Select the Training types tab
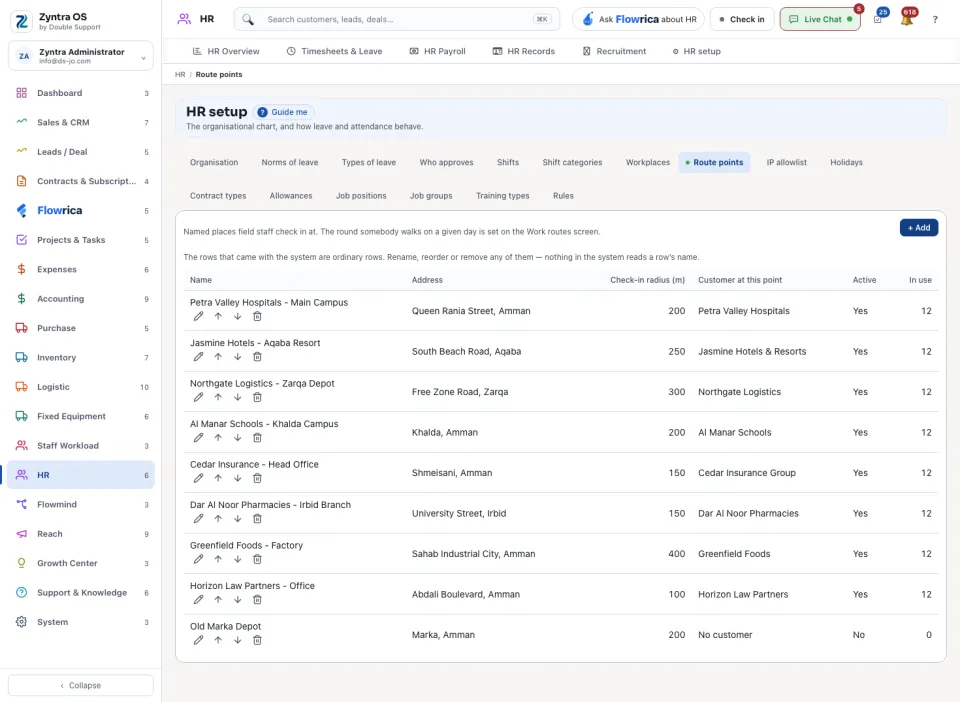The width and height of the screenshot is (960, 702). click(503, 196)
